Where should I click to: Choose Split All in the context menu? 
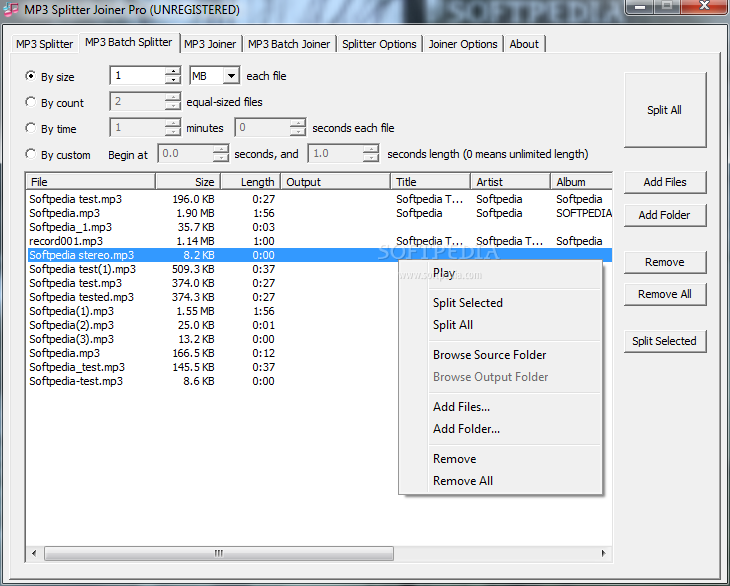[x=500, y=325]
